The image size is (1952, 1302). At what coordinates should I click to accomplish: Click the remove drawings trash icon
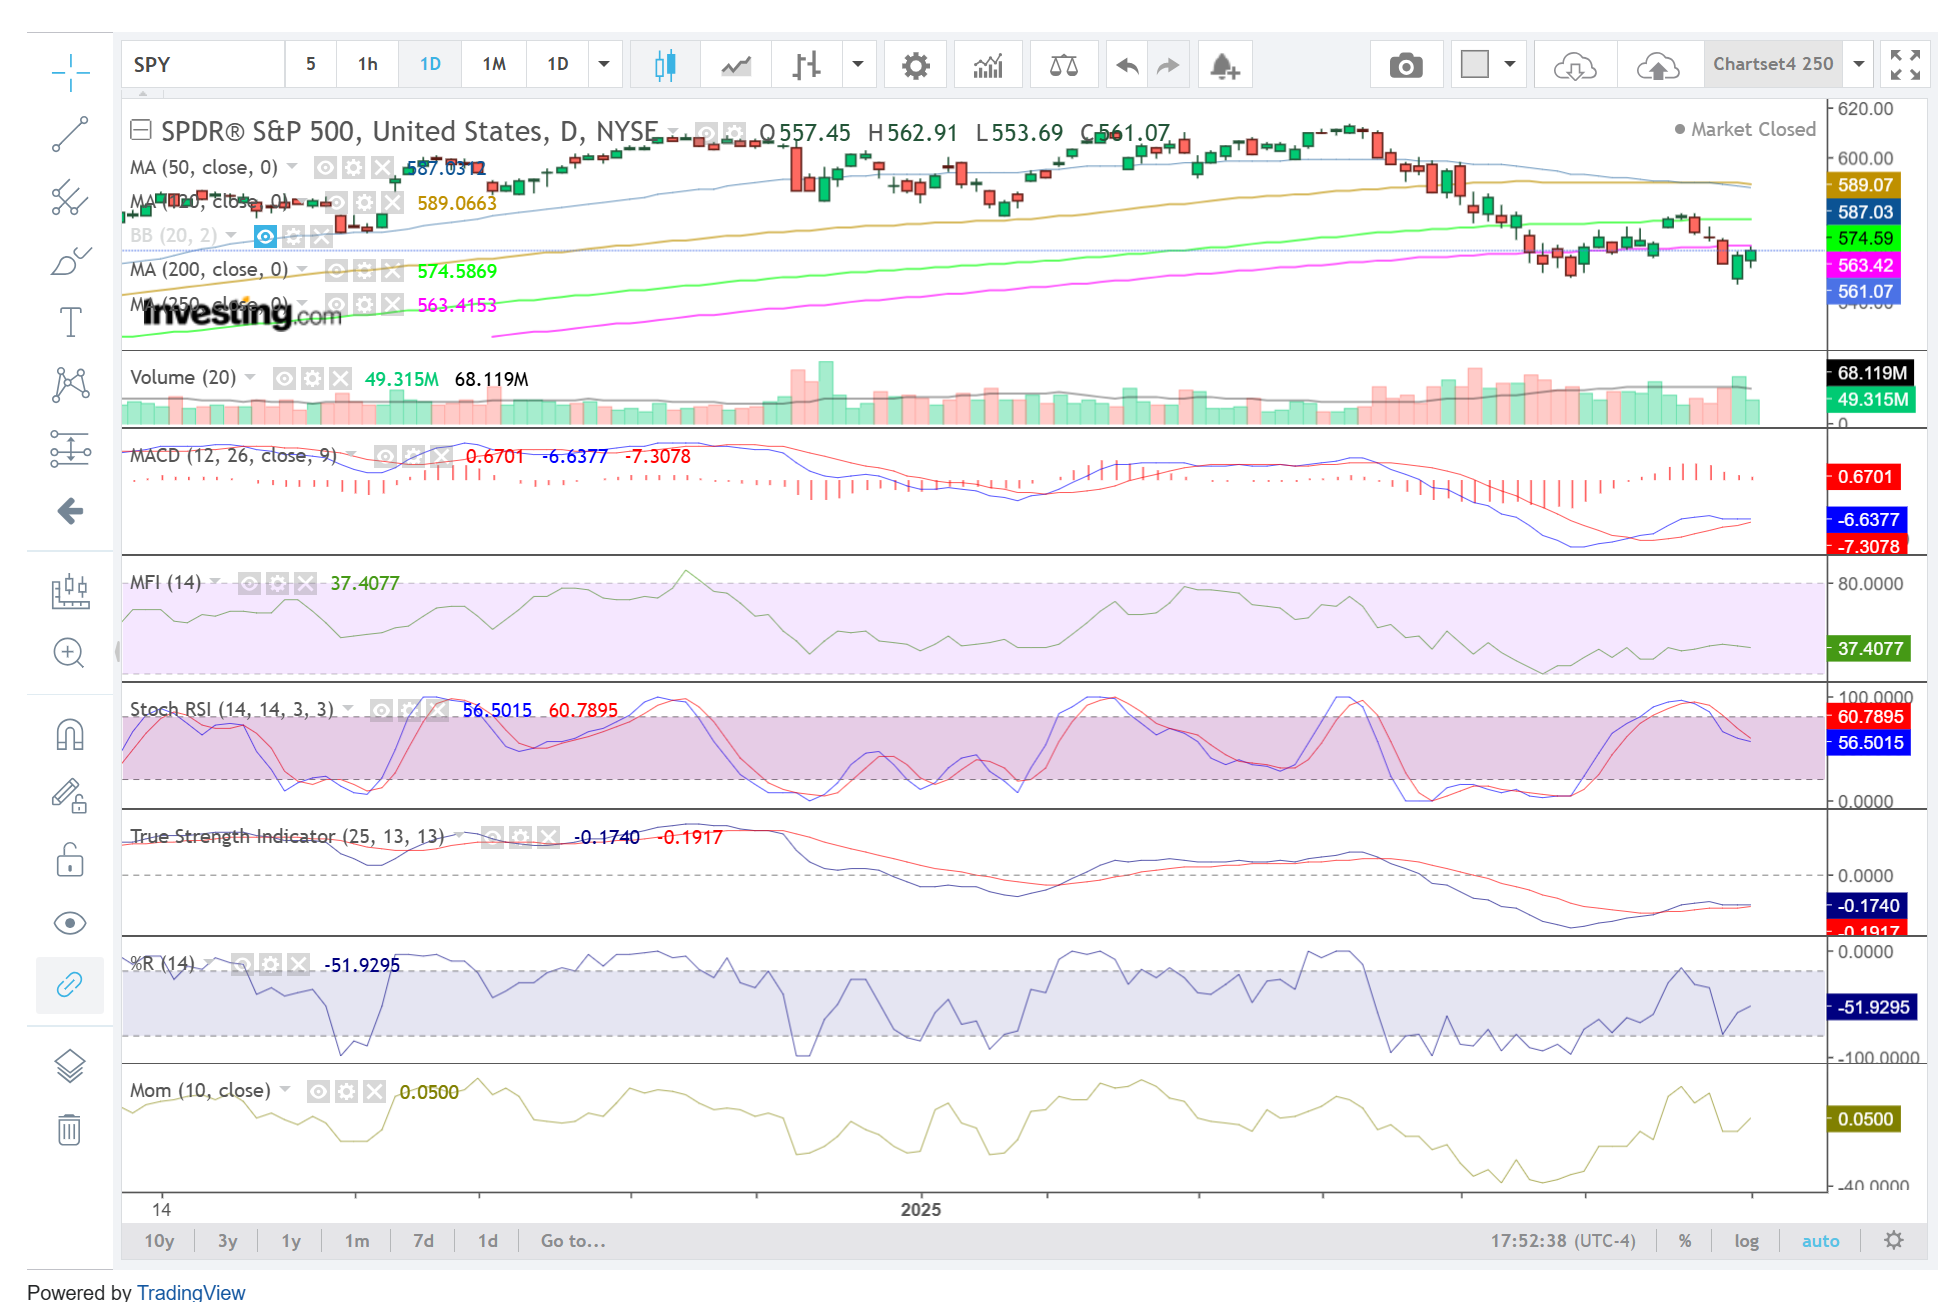pos(70,1130)
